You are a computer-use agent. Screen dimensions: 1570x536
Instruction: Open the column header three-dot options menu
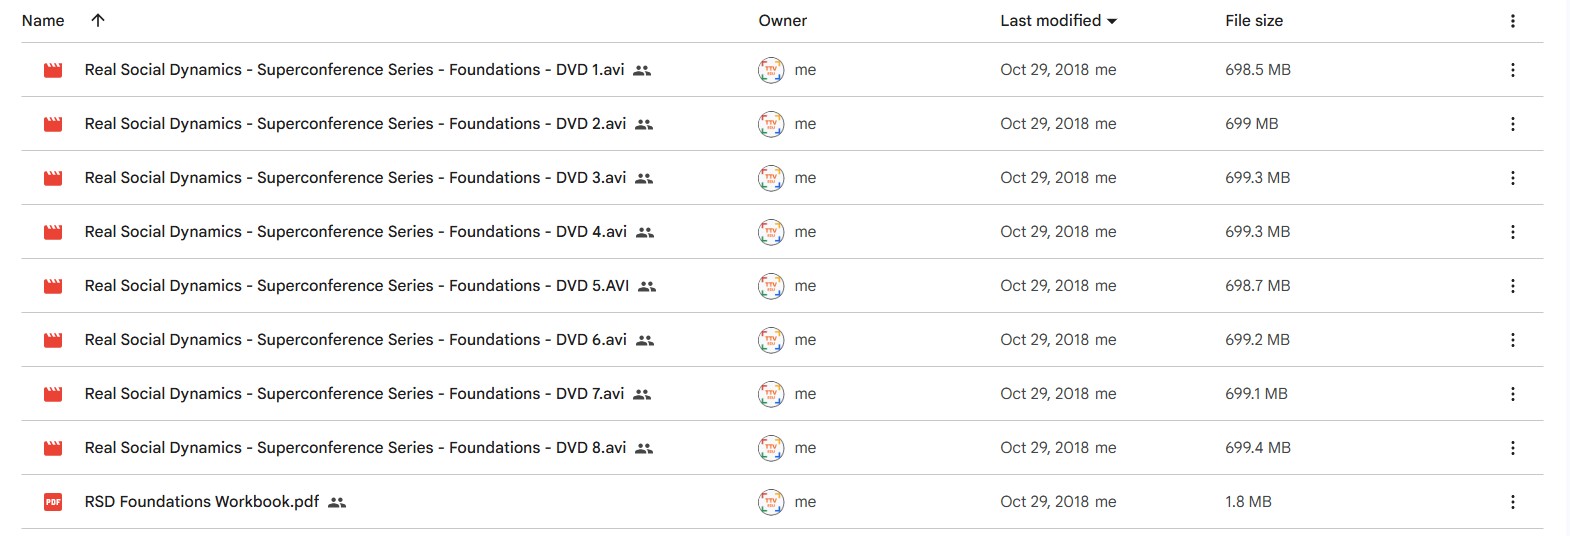click(1512, 21)
